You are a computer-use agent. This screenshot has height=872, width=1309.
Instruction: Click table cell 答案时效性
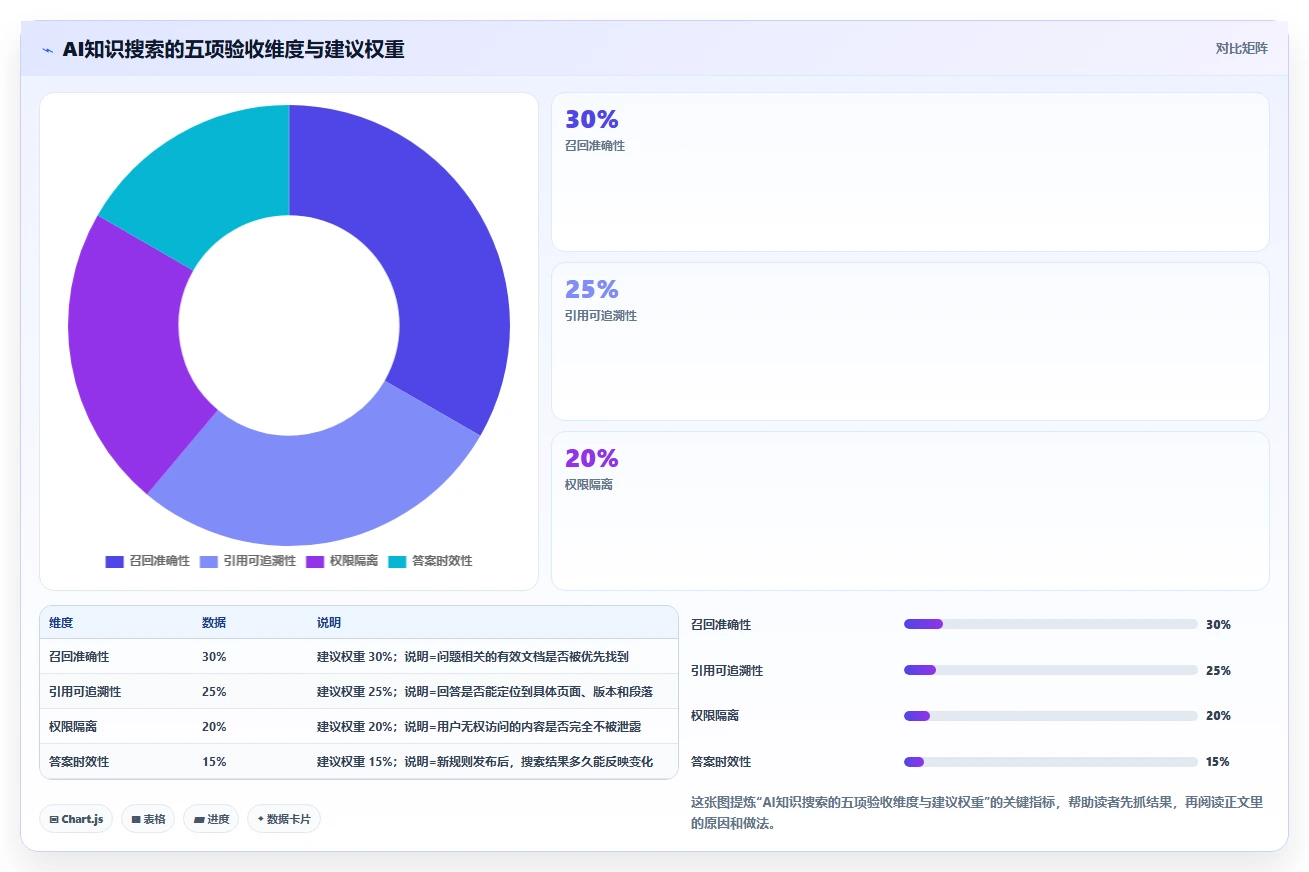[x=79, y=761]
